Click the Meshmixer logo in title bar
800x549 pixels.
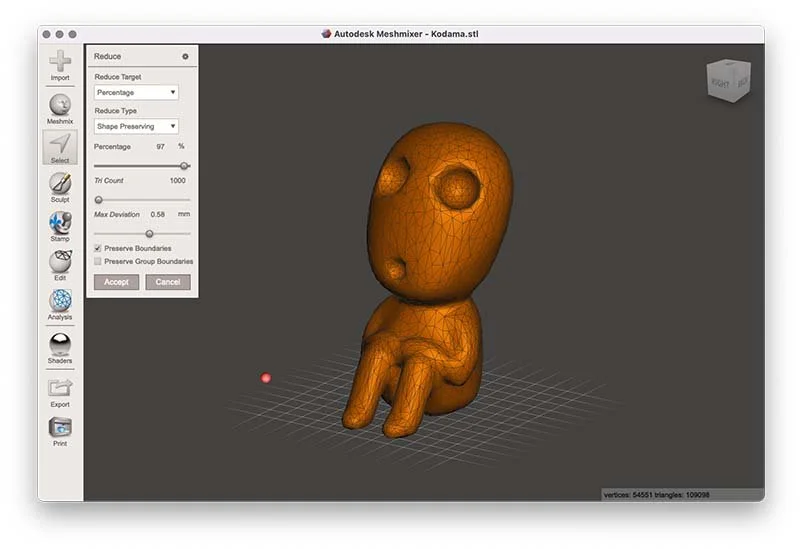(x=326, y=34)
